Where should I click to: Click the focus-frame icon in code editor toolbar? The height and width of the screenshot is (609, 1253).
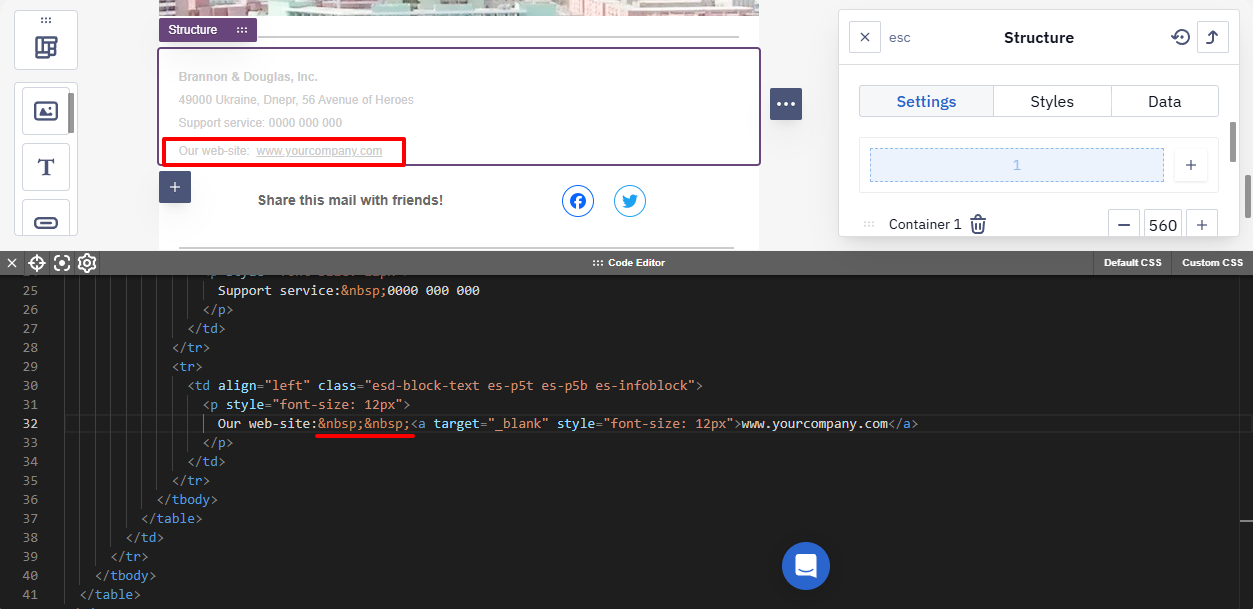tap(62, 263)
